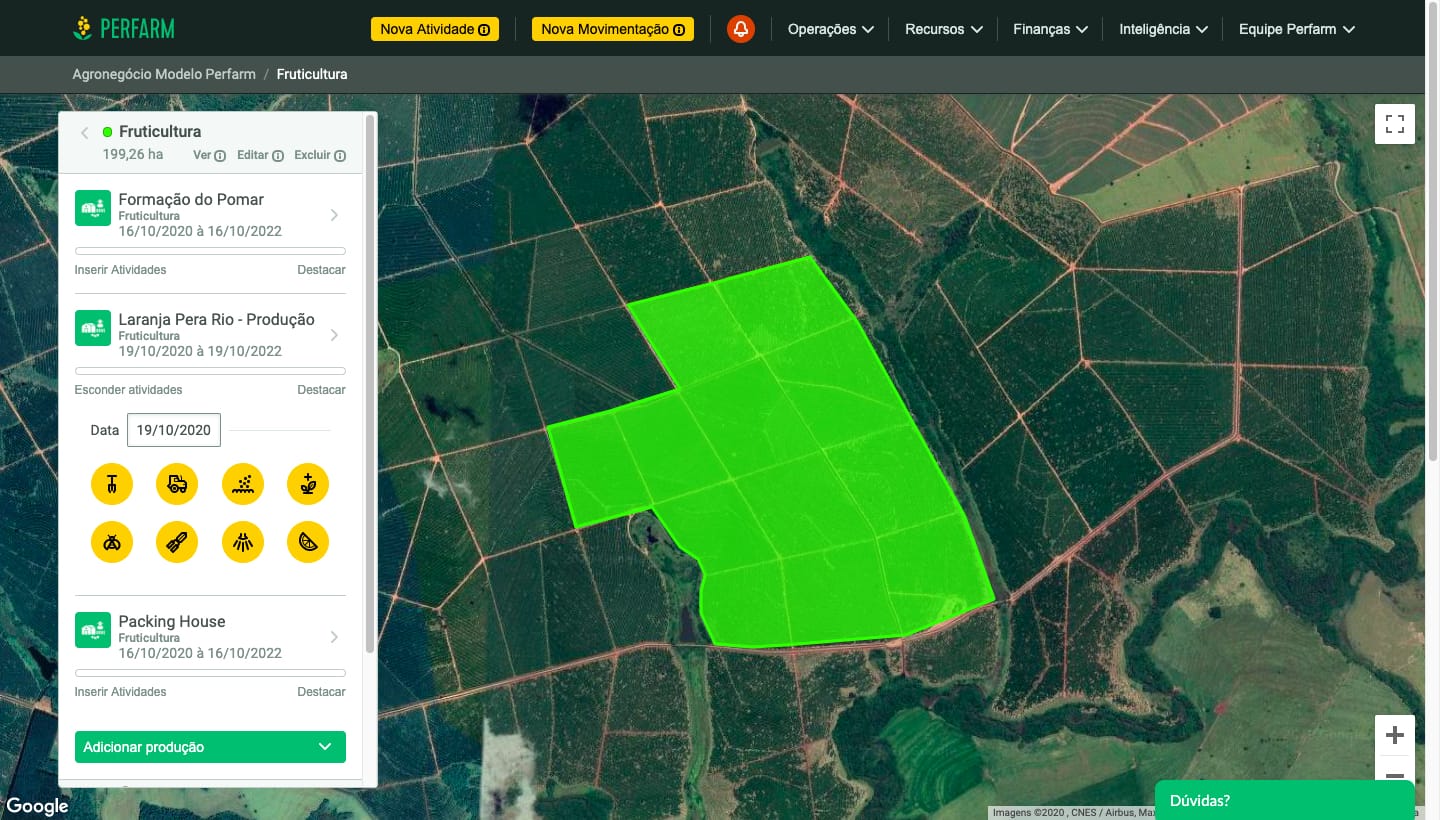
Task: Select the spray nozzle activity icon
Action: tap(243, 542)
